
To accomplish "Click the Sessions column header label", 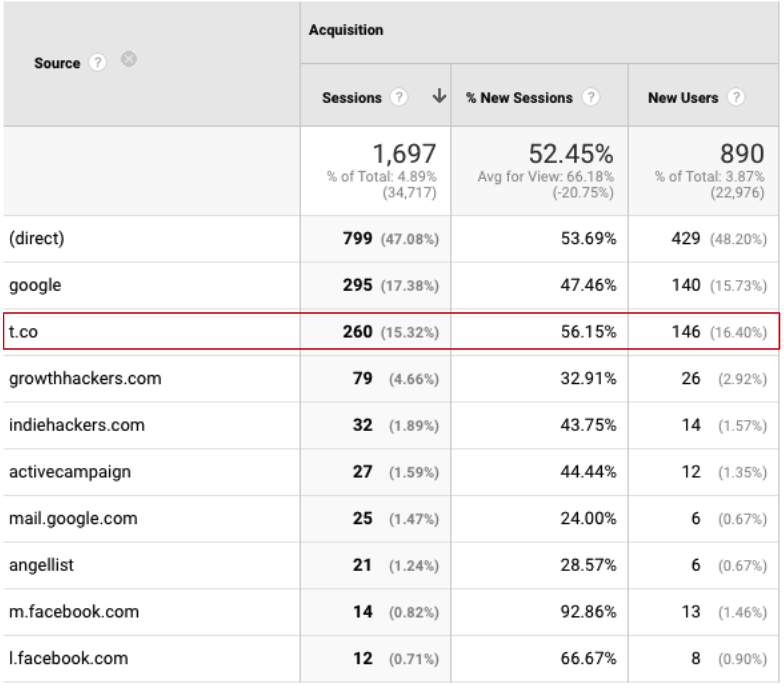I will 352,98.
